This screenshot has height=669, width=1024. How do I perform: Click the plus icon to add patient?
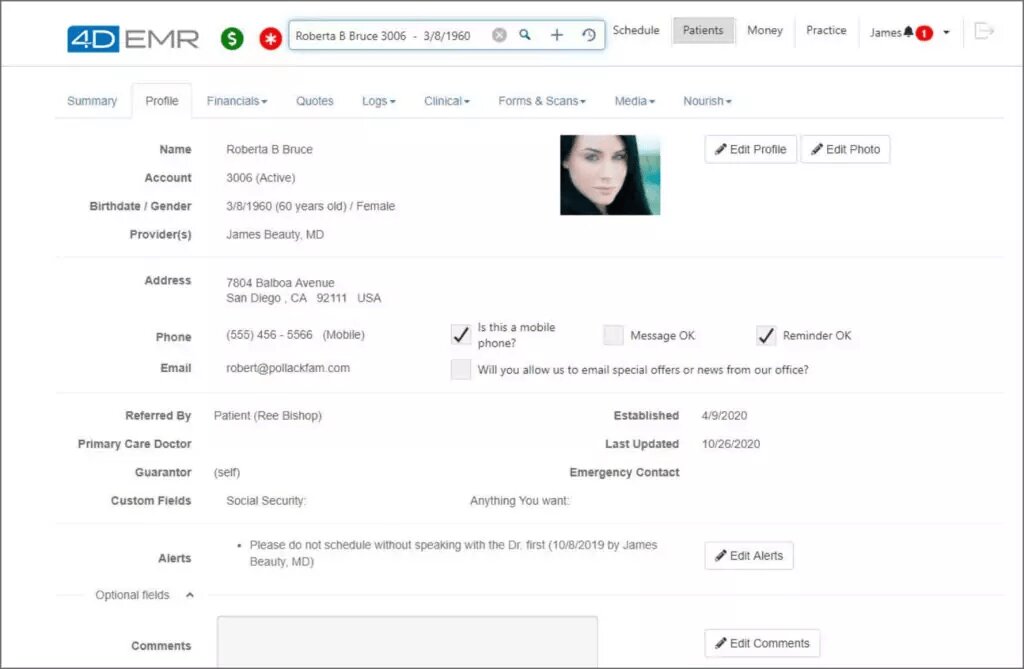[557, 35]
